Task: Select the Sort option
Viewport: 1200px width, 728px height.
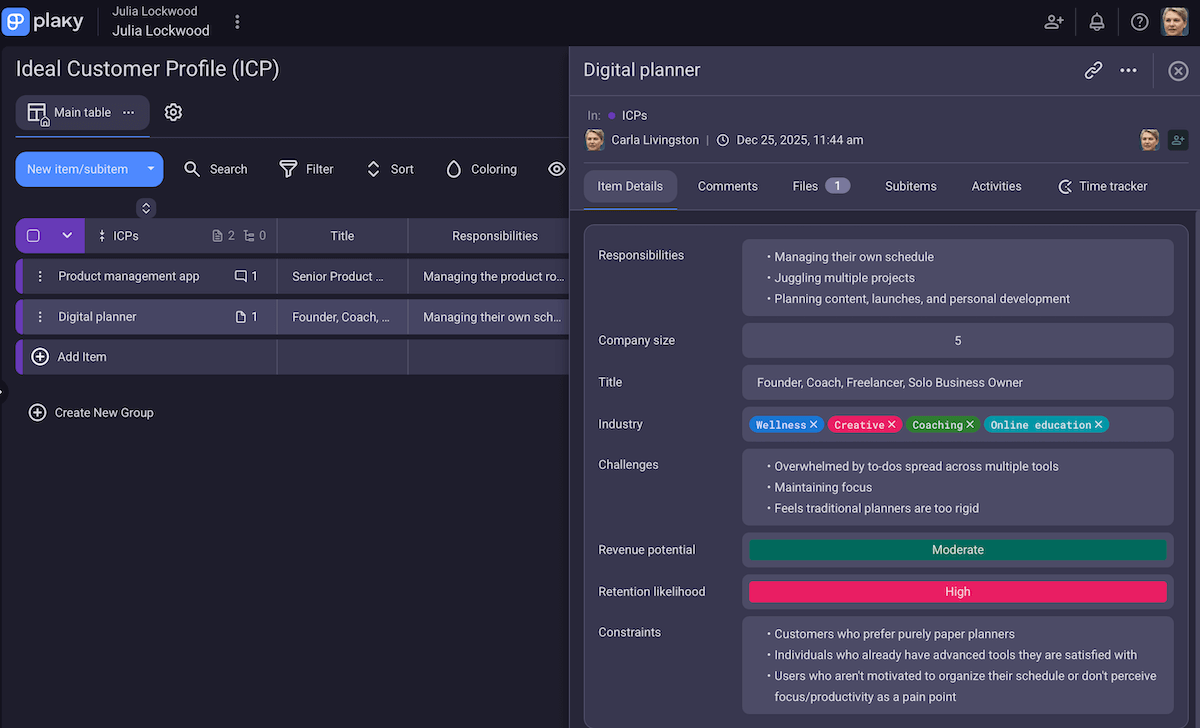Action: [x=373, y=169]
